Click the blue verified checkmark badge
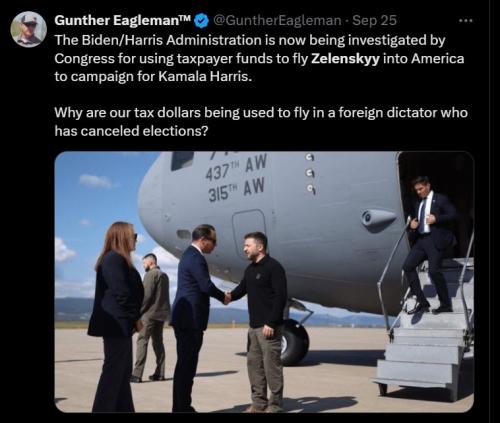This screenshot has width=500, height=423. 201,21
